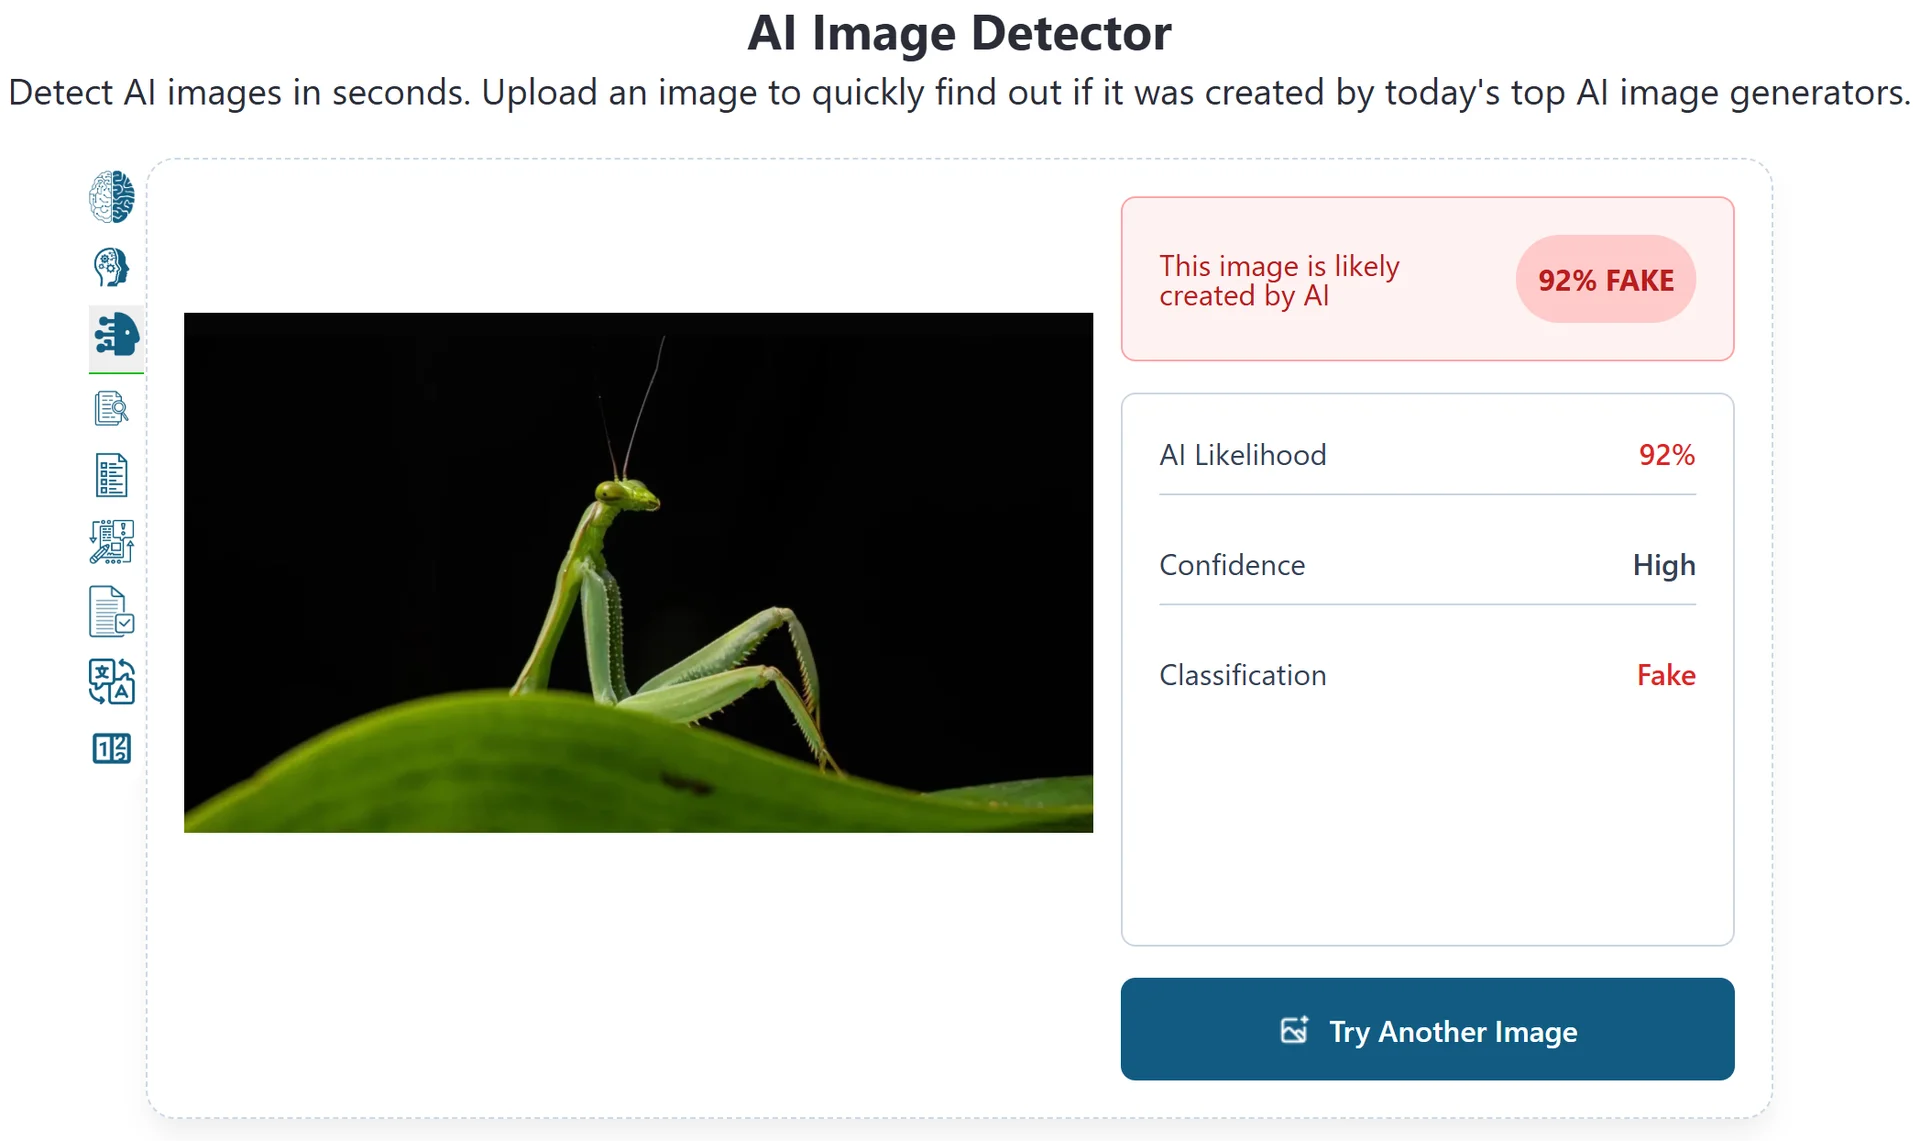Click the Try Another Image button
This screenshot has height=1141, width=1920.
[1427, 1029]
